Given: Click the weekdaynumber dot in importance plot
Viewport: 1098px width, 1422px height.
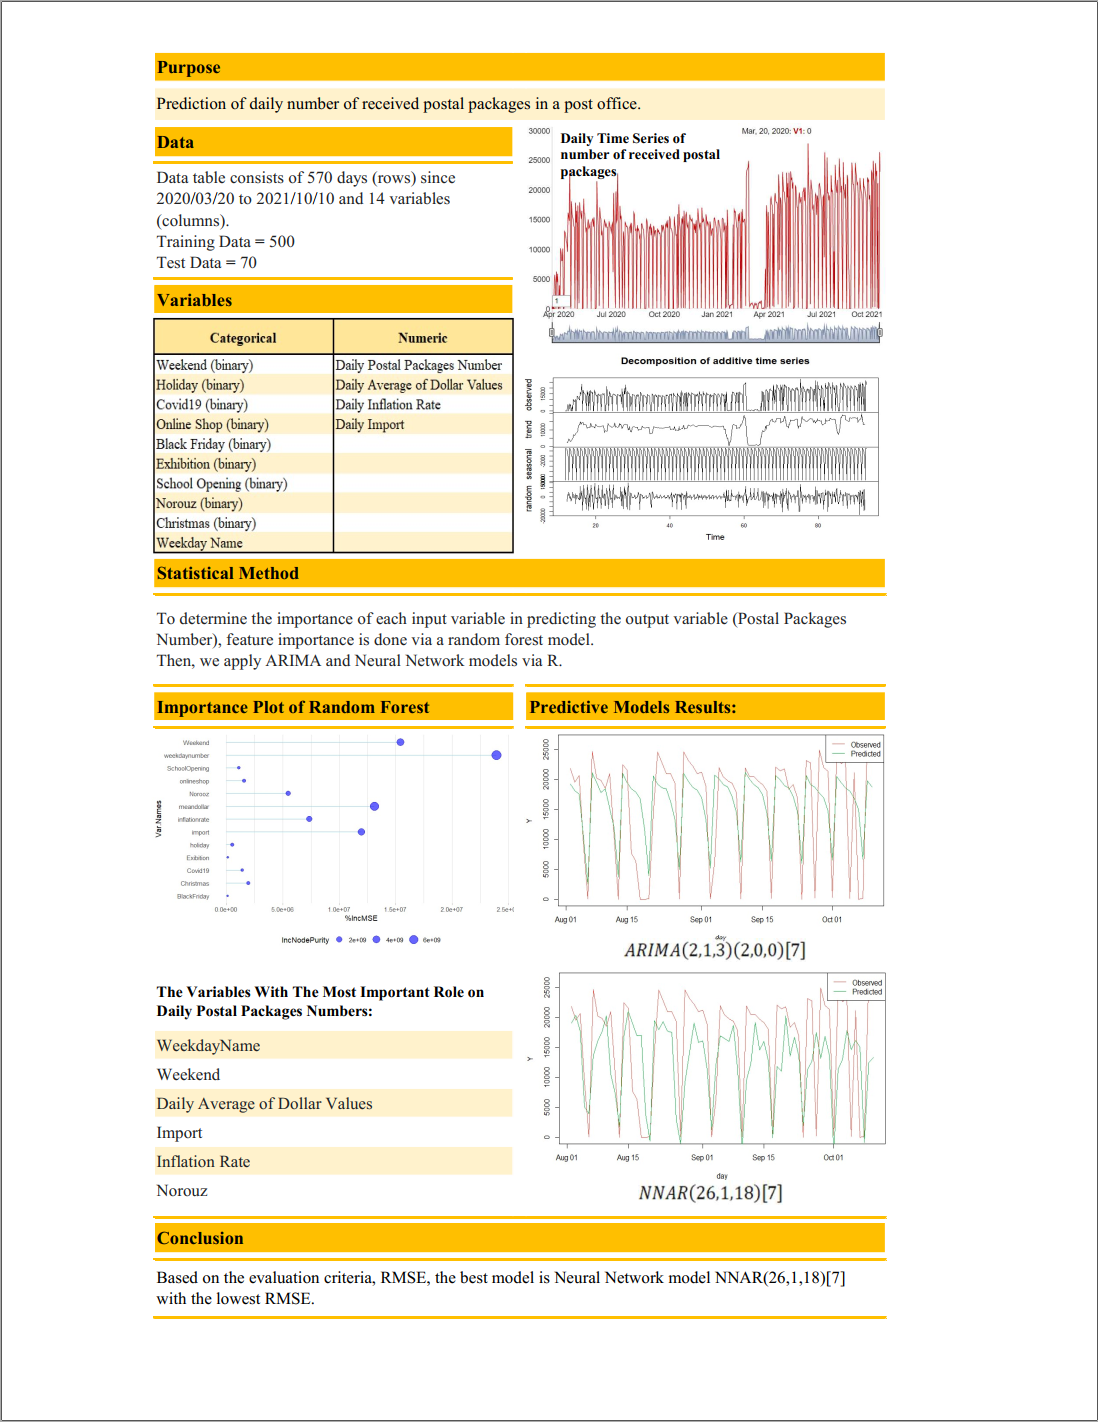Looking at the screenshot, I should (x=496, y=755).
